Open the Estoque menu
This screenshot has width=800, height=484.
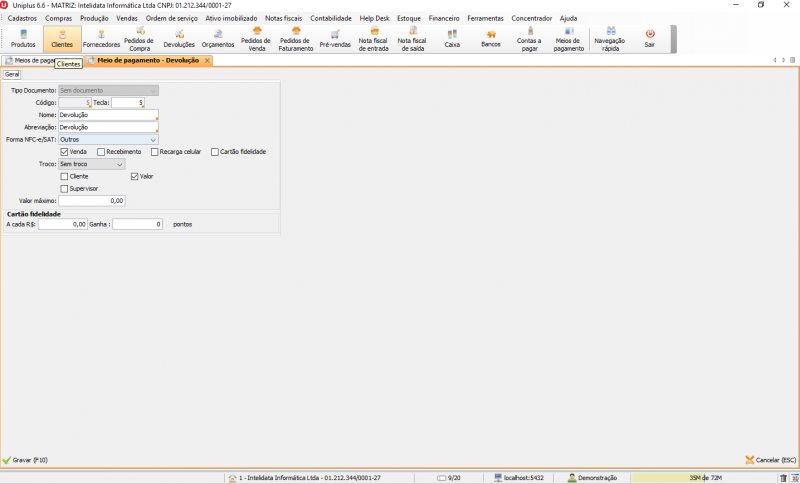(409, 18)
